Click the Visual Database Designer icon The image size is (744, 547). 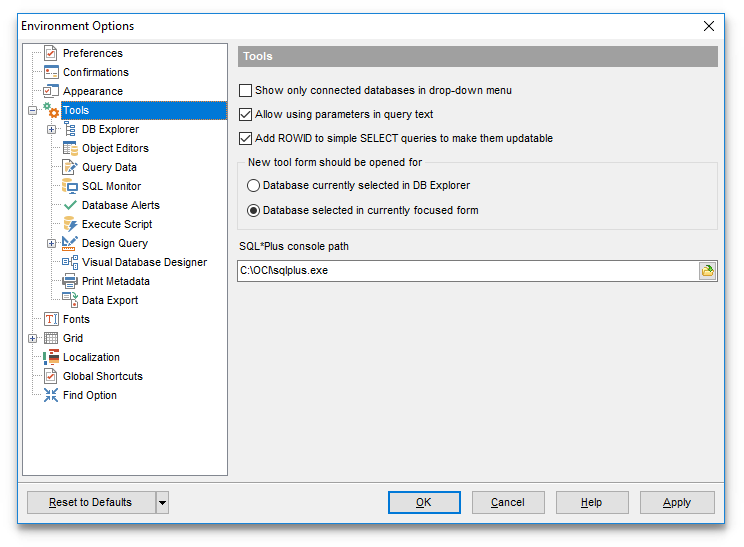[x=70, y=262]
